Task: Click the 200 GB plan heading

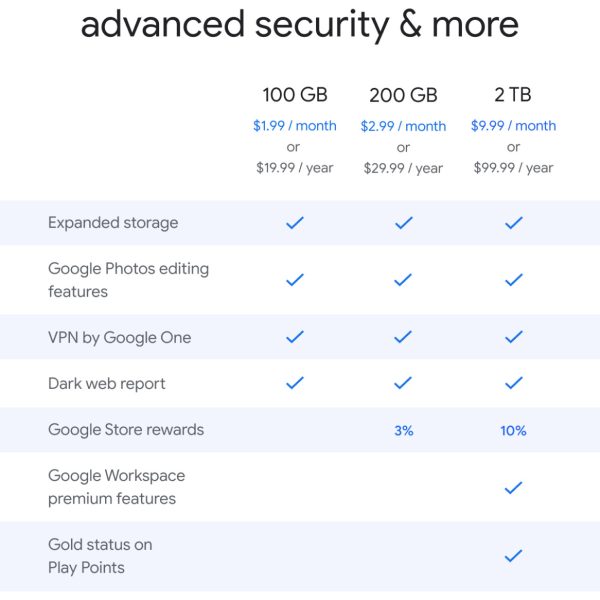Action: (x=403, y=95)
